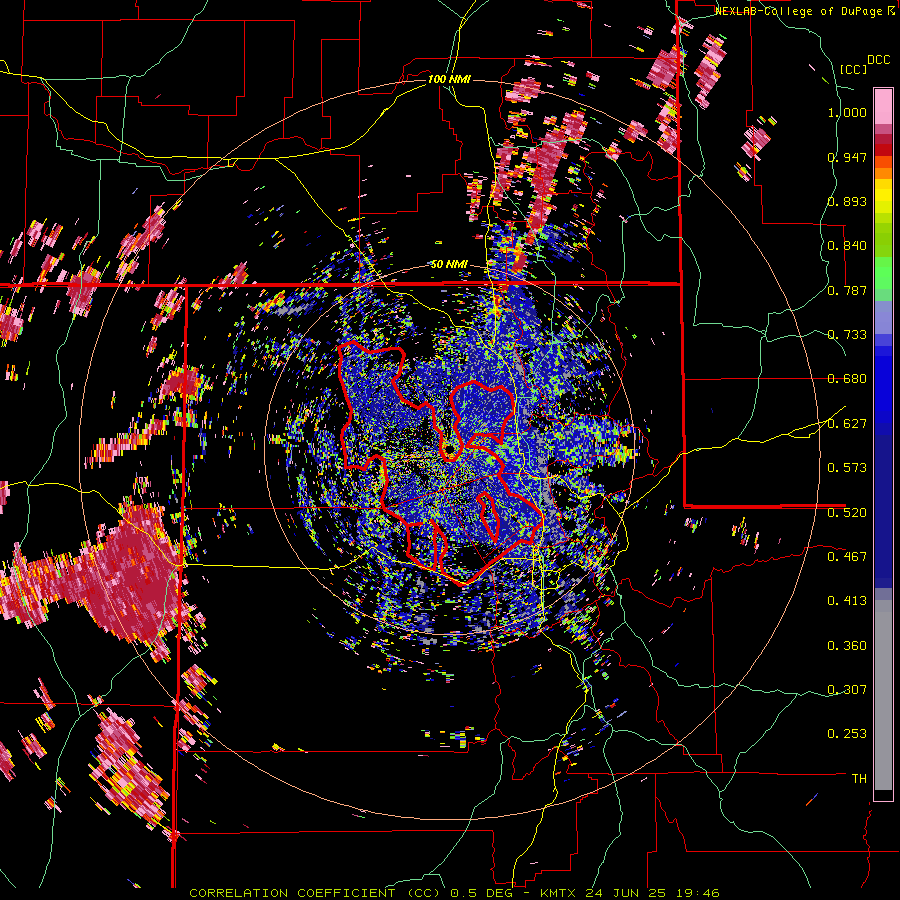Click the CORRELATION COEFFICIENT (CC) caption text

click(x=315, y=893)
